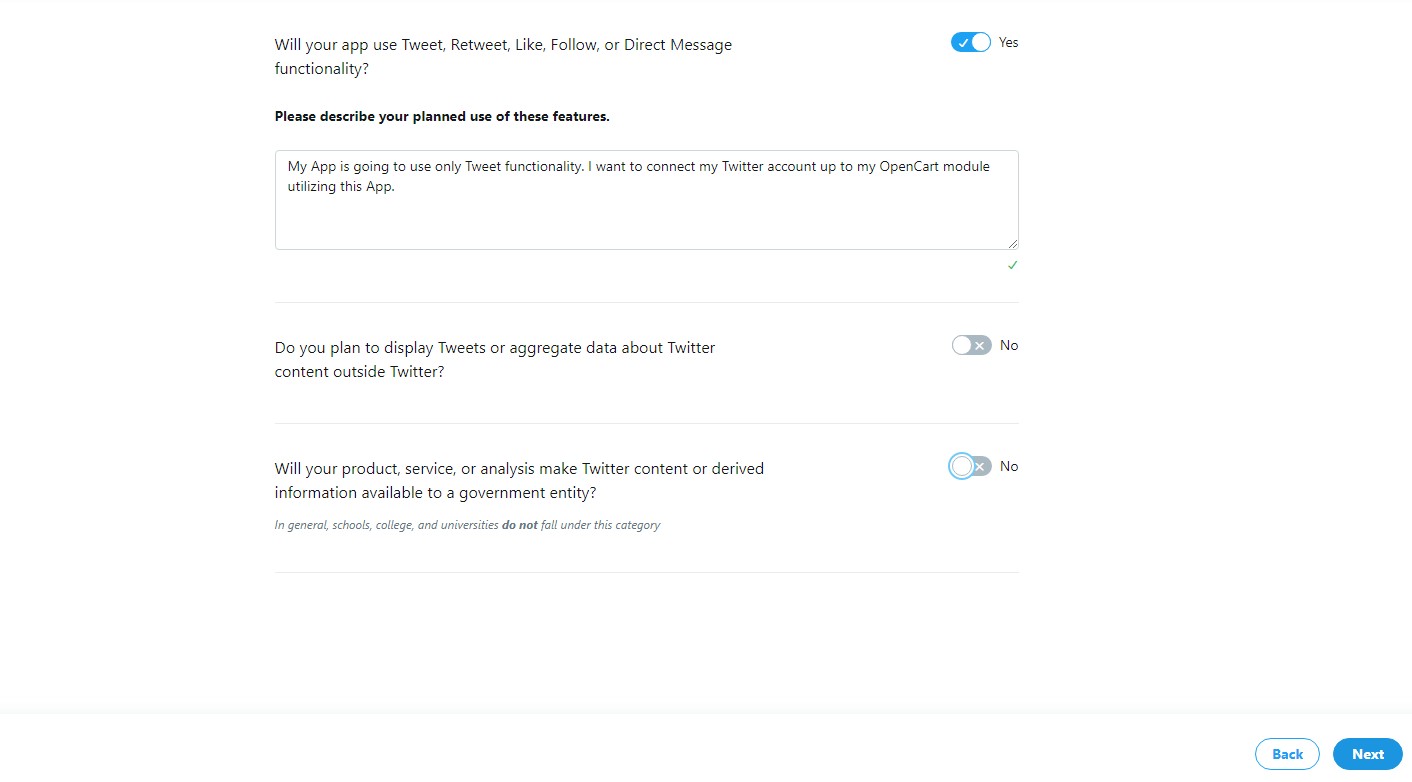1412x782 pixels.
Task: Click the "Please describe your planned use" heading
Action: click(x=442, y=116)
